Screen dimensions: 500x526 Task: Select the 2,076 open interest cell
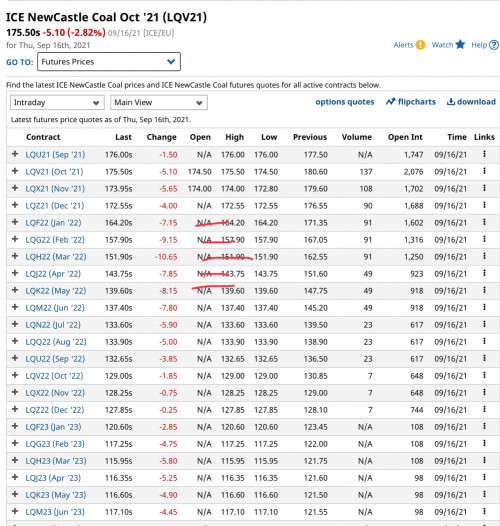coord(413,172)
